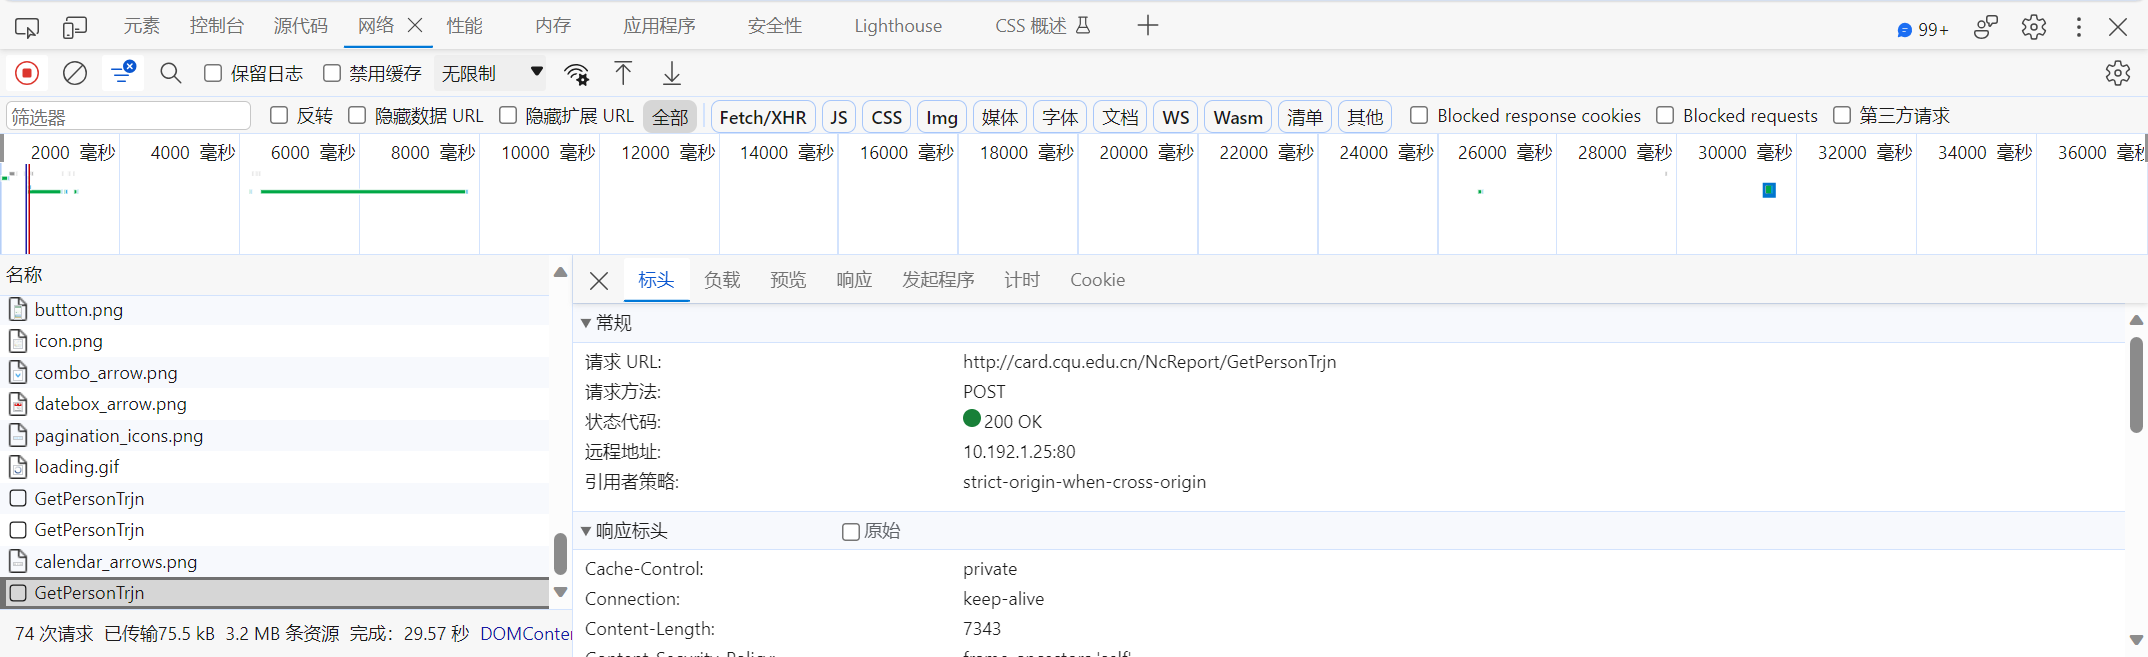Select loading.gif file icon

pos(18,466)
